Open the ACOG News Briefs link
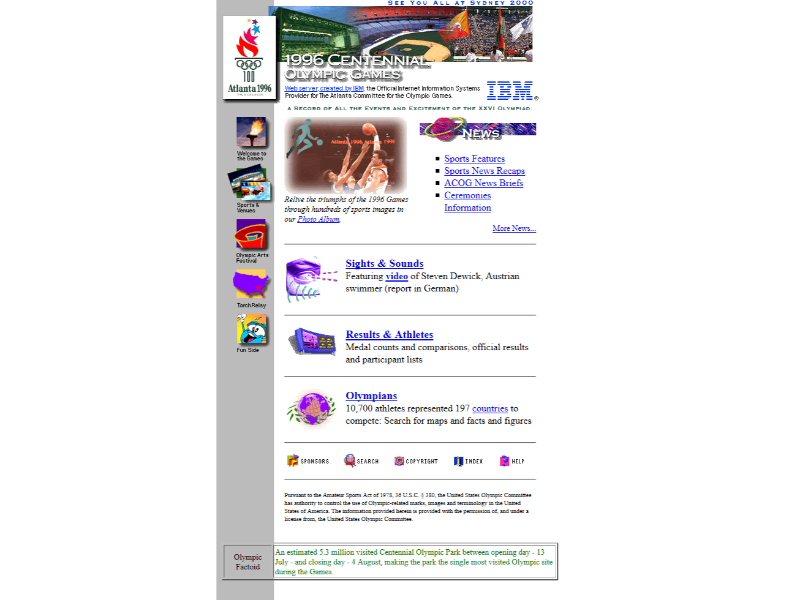The image size is (800, 600). 483,183
